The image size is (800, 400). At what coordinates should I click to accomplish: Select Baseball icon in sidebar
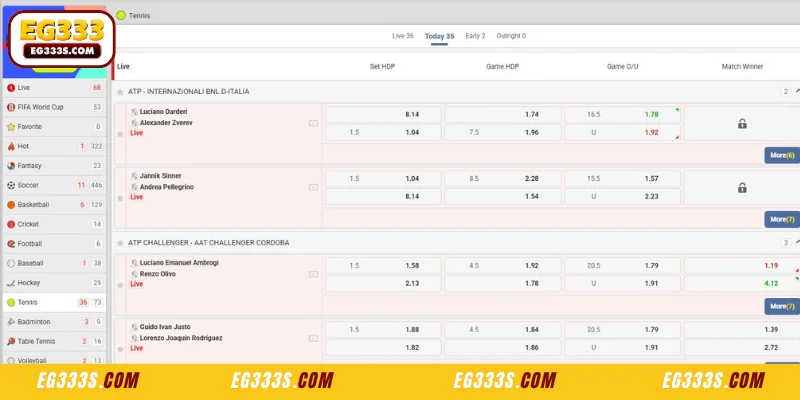pos(11,263)
